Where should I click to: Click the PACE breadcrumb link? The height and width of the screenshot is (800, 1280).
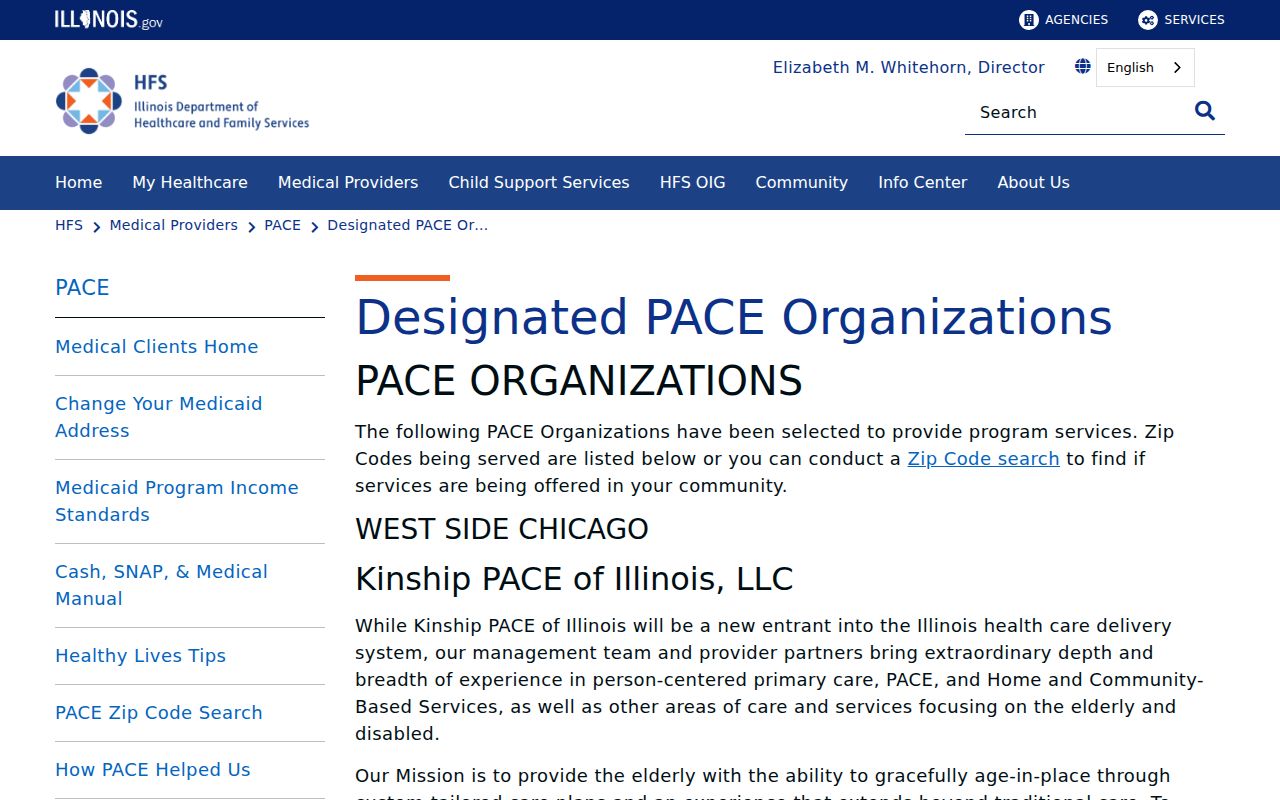pos(283,225)
